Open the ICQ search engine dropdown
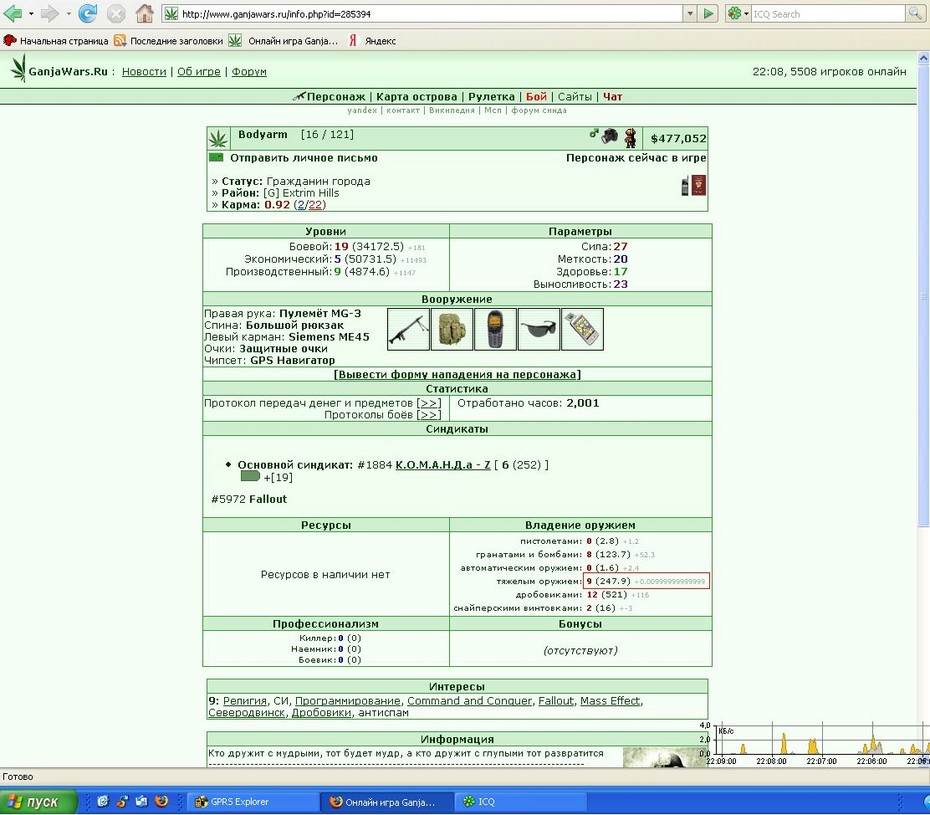Image resolution: width=930 pixels, height=815 pixels. [738, 14]
